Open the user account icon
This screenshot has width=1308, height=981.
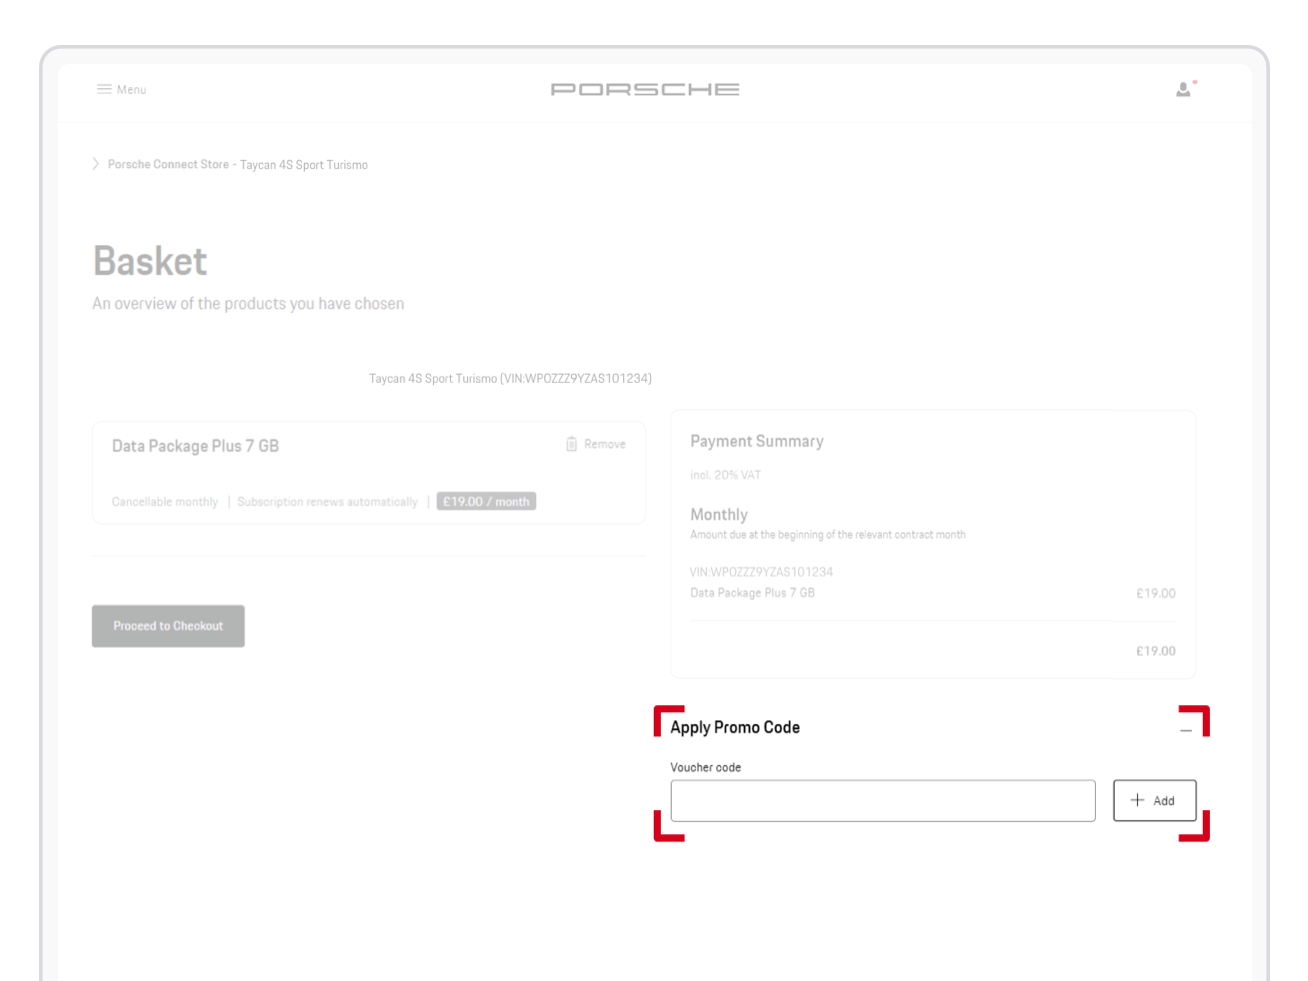point(1184,90)
